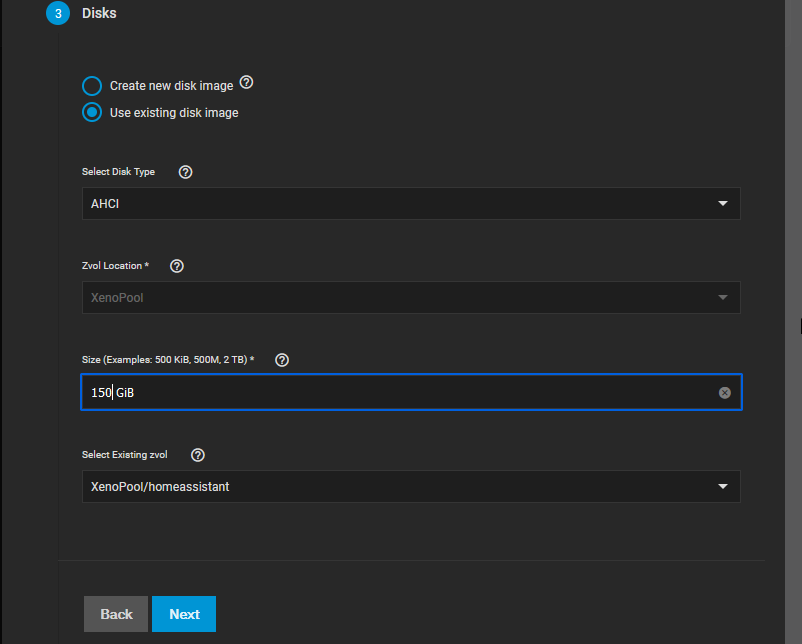
Task: Click the step 3 Disks circle icon
Action: click(58, 13)
